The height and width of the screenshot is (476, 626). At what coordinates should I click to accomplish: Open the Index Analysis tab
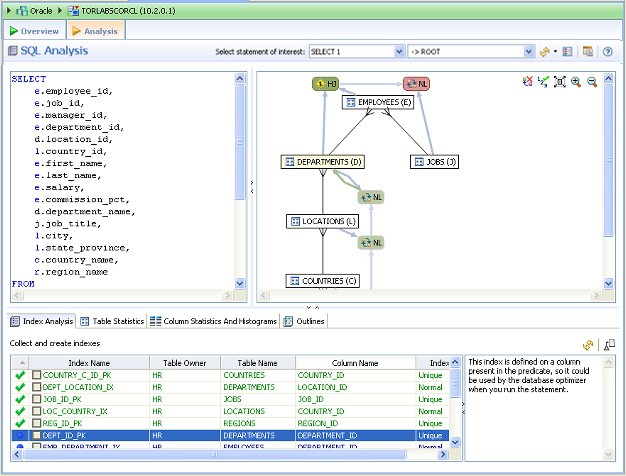[x=42, y=321]
